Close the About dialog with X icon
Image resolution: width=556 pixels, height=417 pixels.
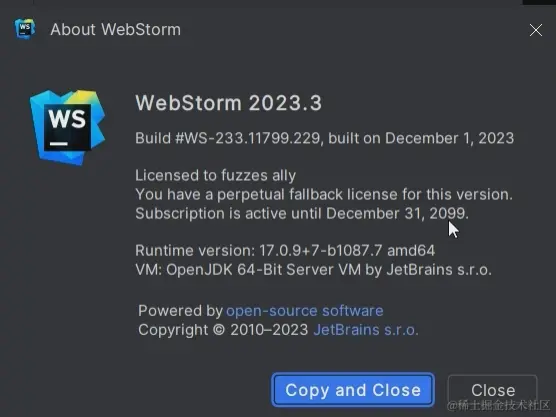535,30
